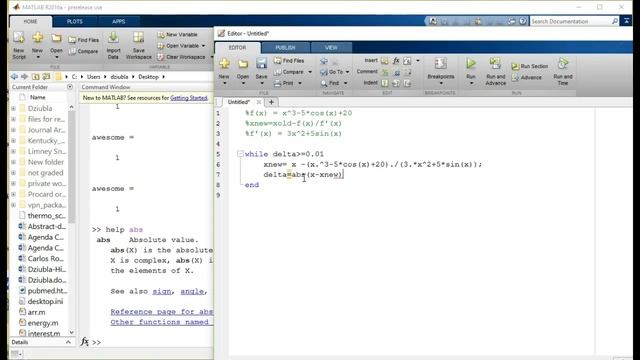The image size is (640, 360).
Task: Switch to the VIEW tab in Editor
Action: pos(331,48)
